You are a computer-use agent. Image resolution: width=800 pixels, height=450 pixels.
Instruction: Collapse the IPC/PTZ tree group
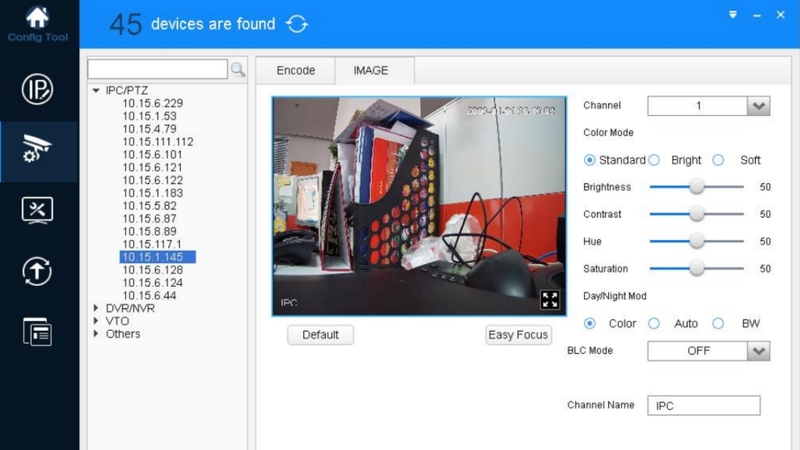point(96,90)
